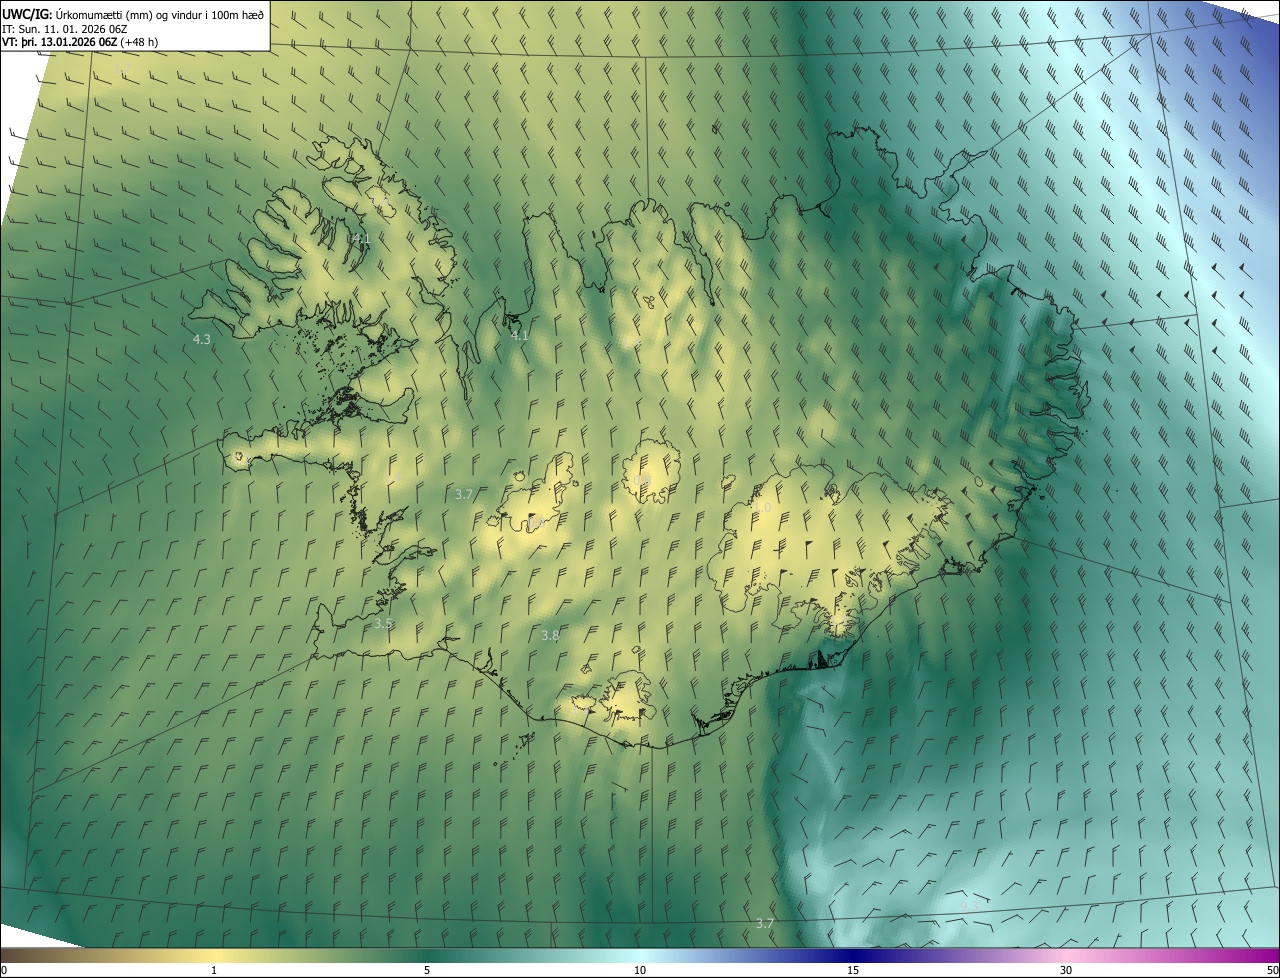The width and height of the screenshot is (1280, 978).
Task: Click the 3.8 value on the map
Action: click(x=550, y=636)
